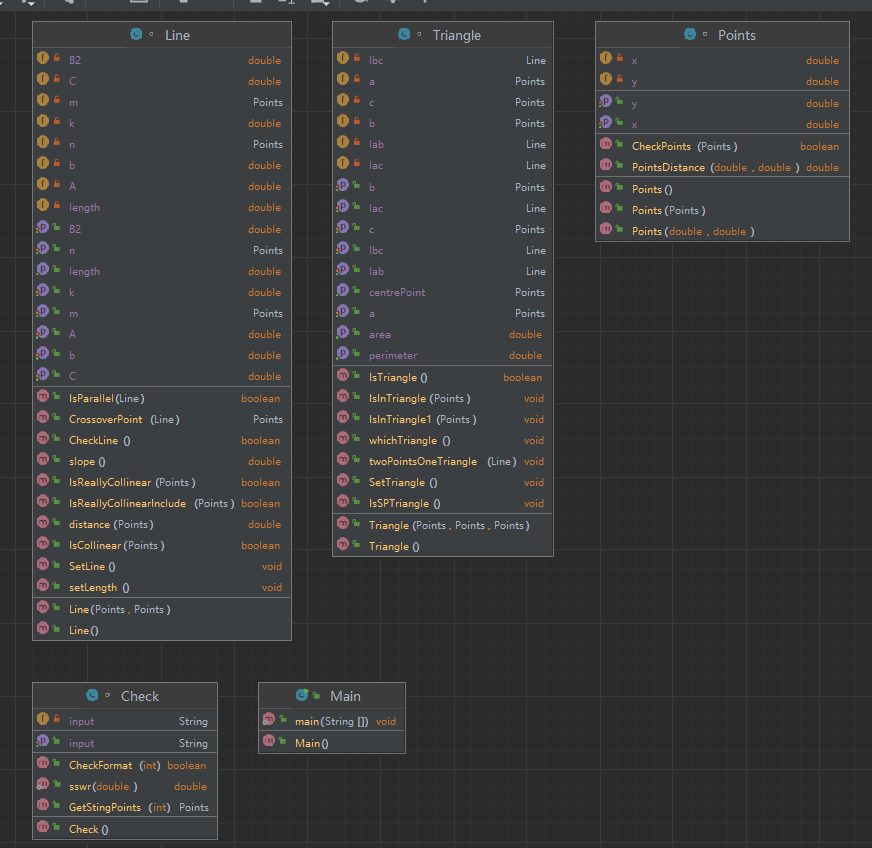Click the runnable class icon beside Main
The height and width of the screenshot is (848, 872).
pos(302,696)
